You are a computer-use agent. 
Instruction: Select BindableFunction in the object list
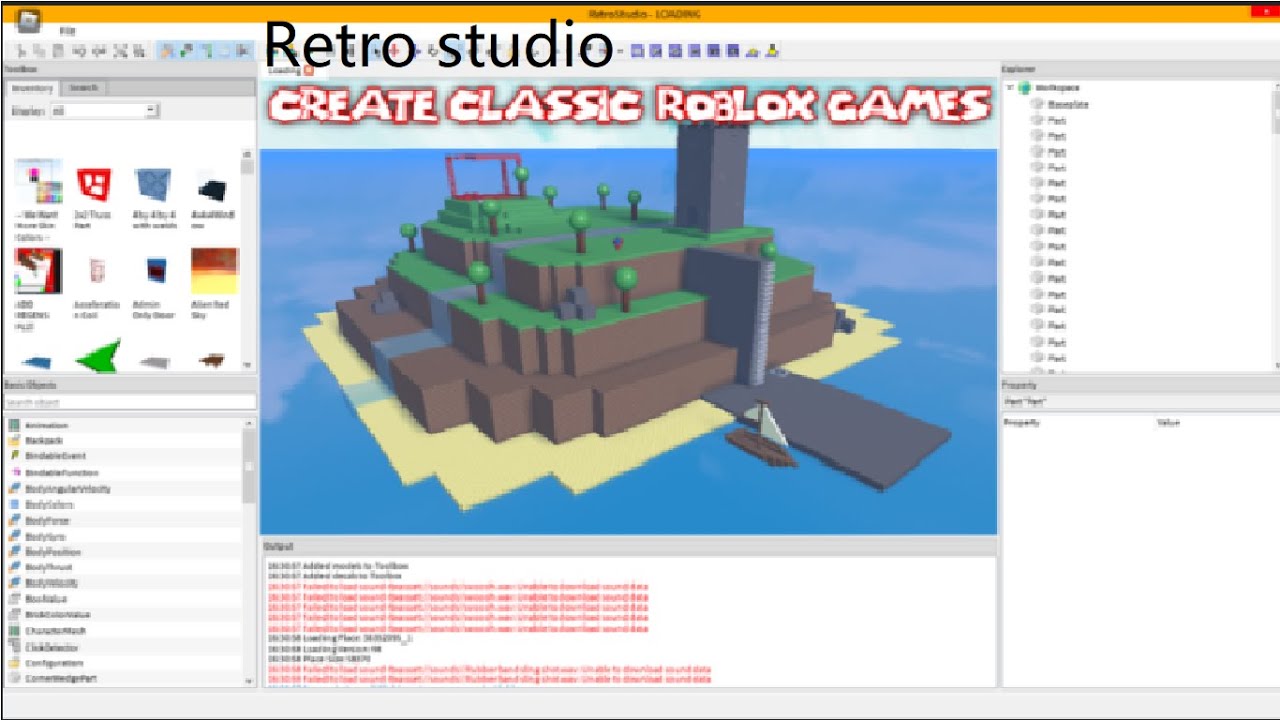pyautogui.click(x=62, y=472)
